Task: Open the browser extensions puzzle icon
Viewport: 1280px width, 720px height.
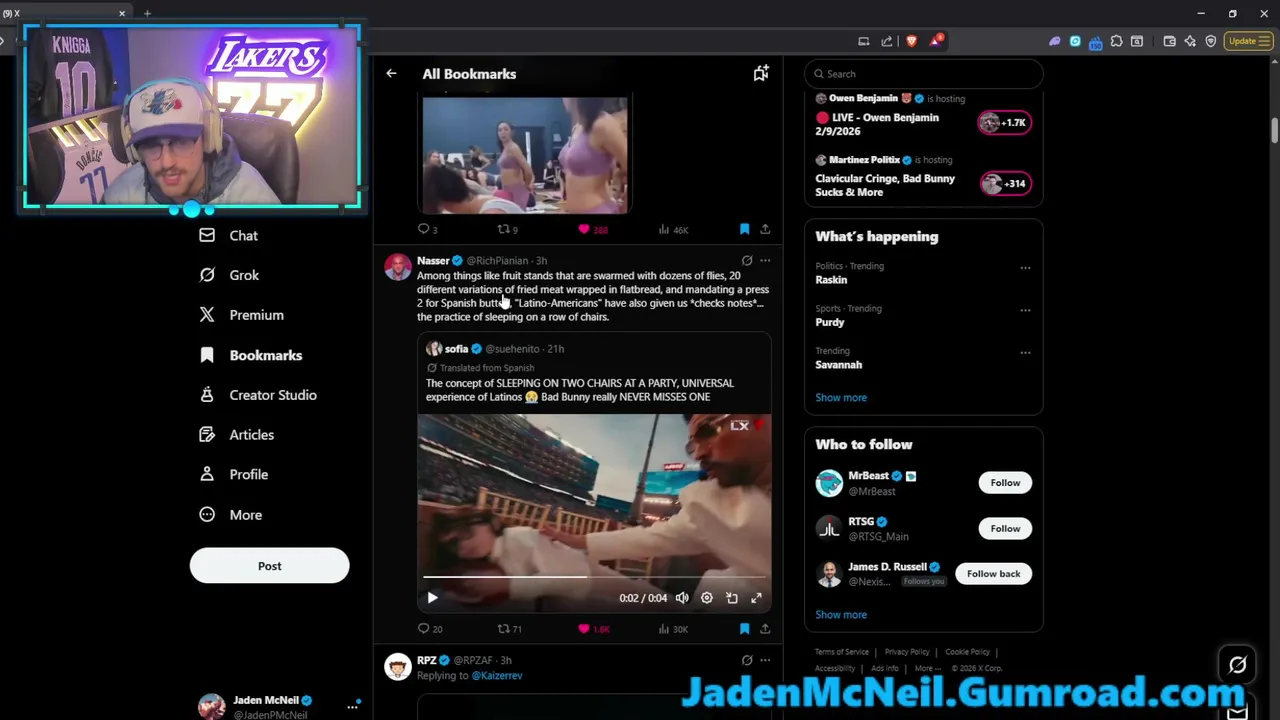Action: pos(1116,41)
